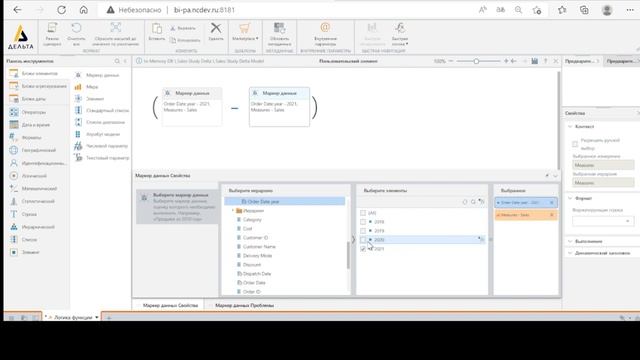Viewport: 640px width, 360px height.
Task: Select Delivery Mode in hierarchy list
Action: [x=257, y=256]
